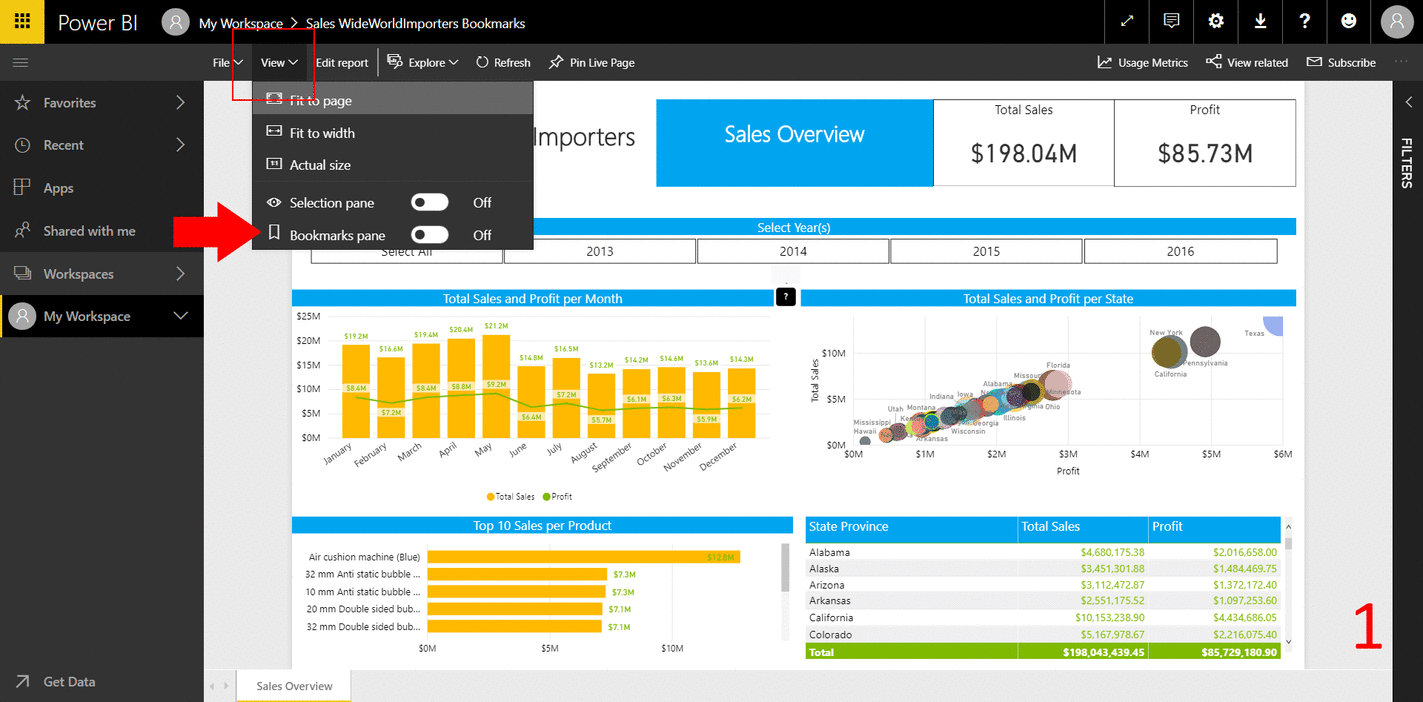Click Edit report
Viewport: 1423px width, 702px height.
pyautogui.click(x=341, y=62)
